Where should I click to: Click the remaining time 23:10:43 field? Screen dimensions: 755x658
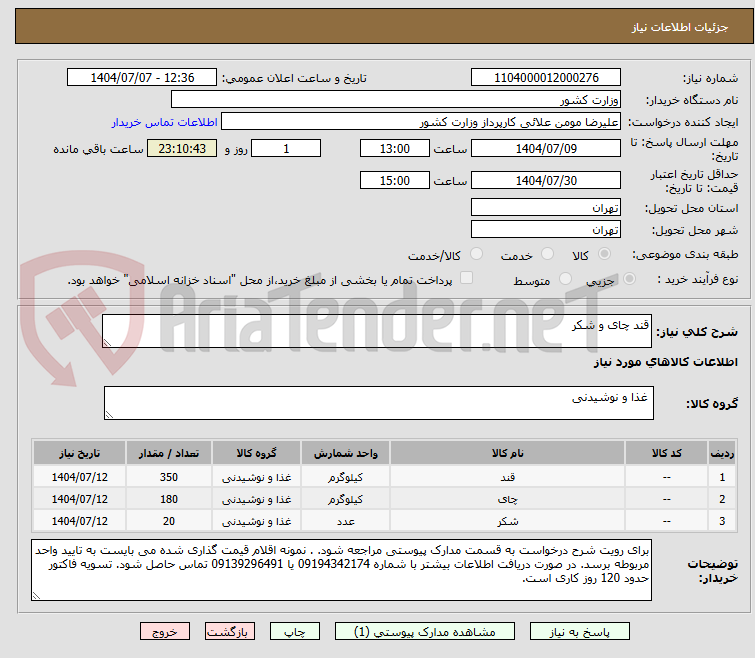(181, 149)
